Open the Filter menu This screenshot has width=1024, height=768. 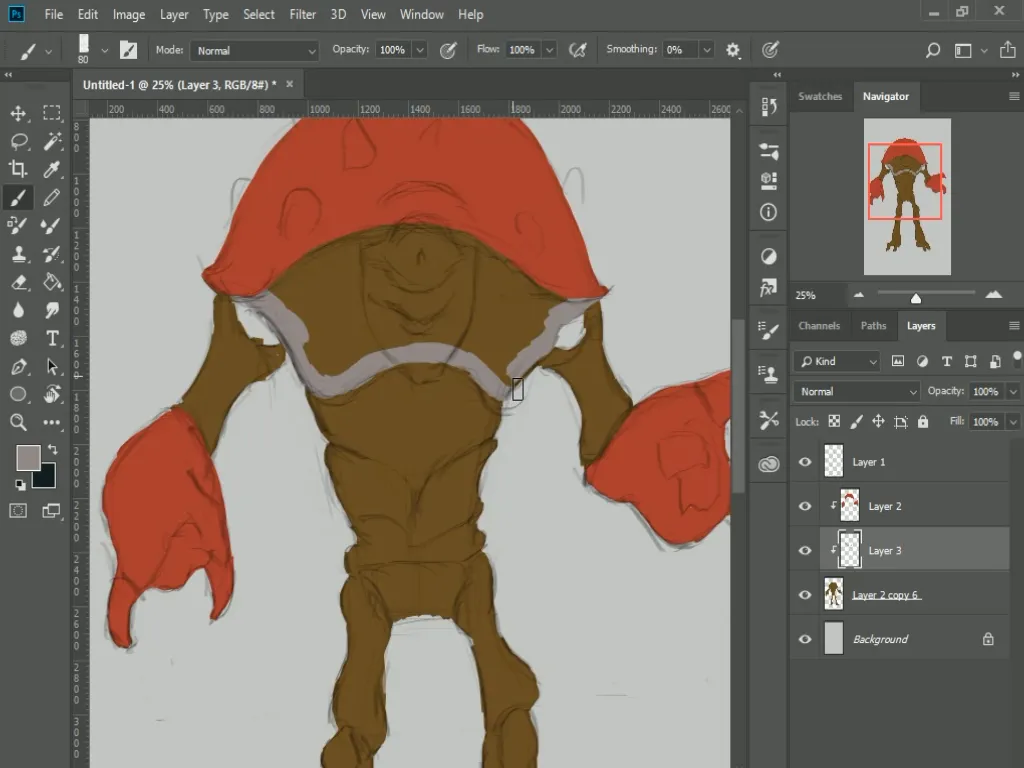(x=302, y=14)
